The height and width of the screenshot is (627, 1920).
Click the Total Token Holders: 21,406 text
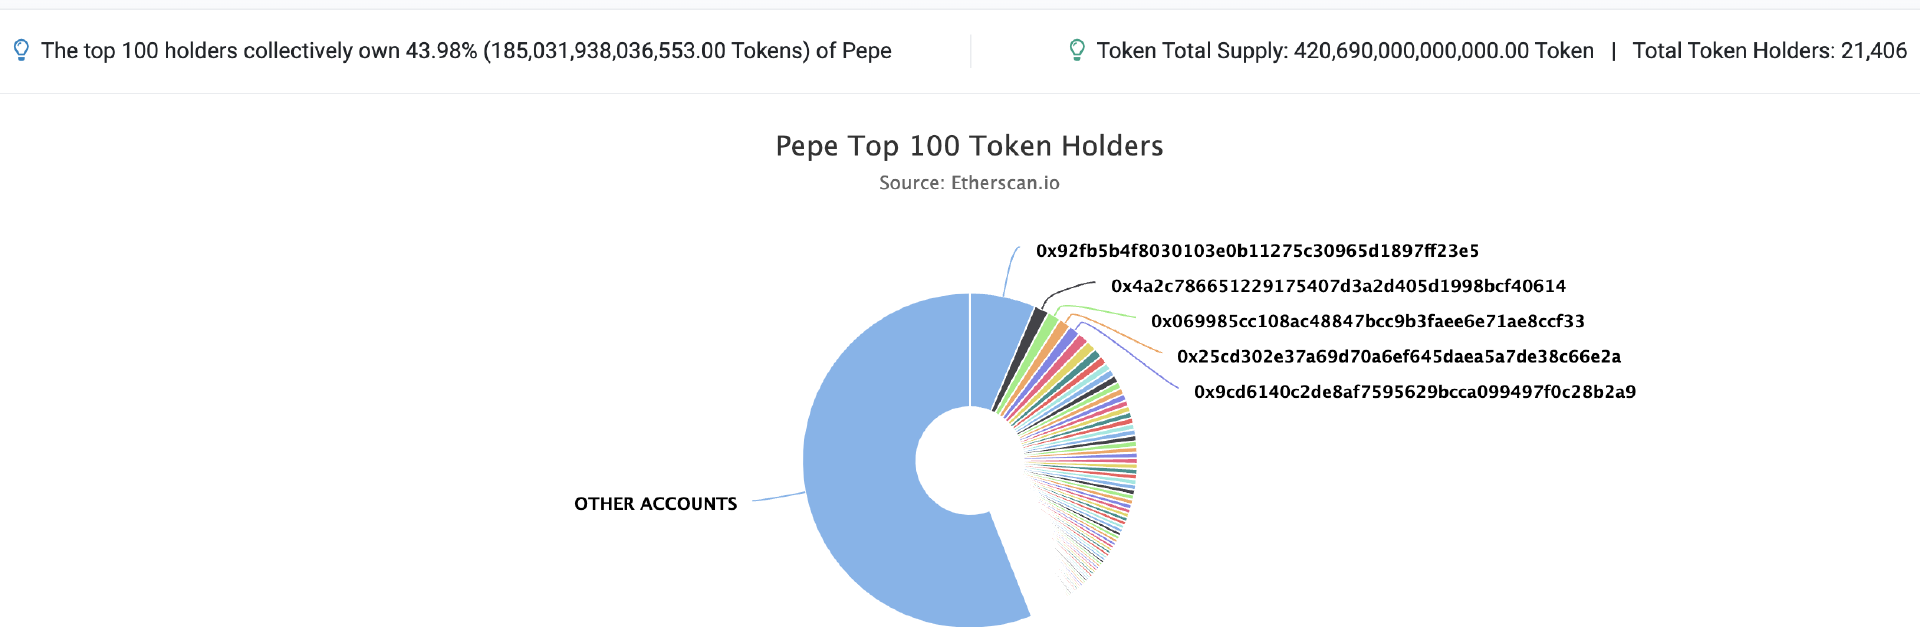(1769, 51)
